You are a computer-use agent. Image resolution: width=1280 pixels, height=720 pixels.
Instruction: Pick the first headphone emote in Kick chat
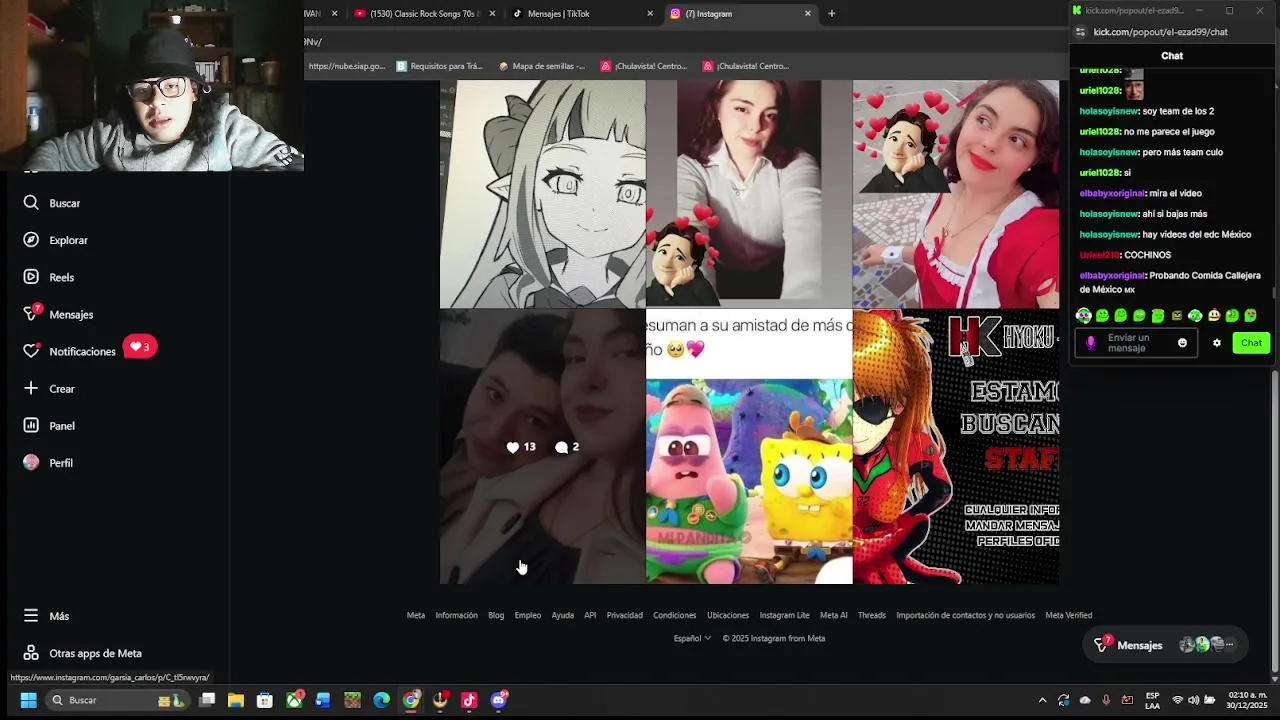pyautogui.click(x=1084, y=316)
